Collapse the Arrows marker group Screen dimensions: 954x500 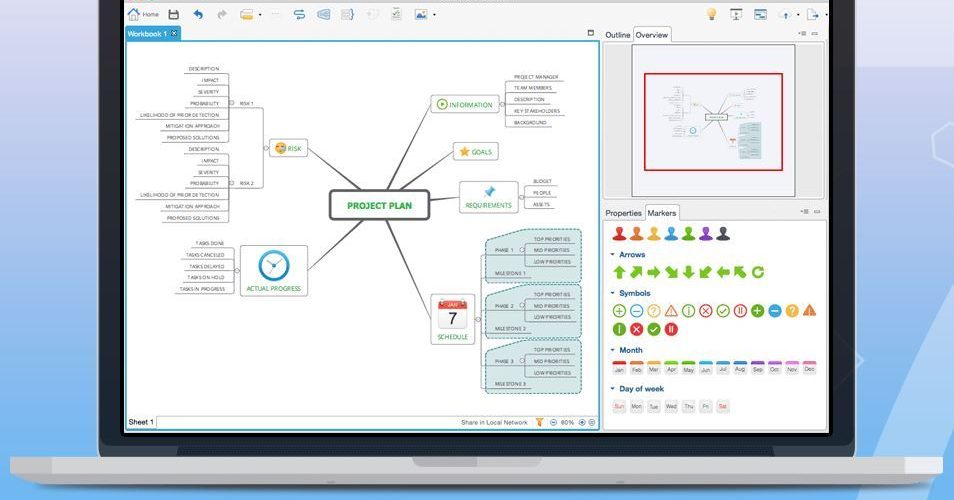[613, 255]
